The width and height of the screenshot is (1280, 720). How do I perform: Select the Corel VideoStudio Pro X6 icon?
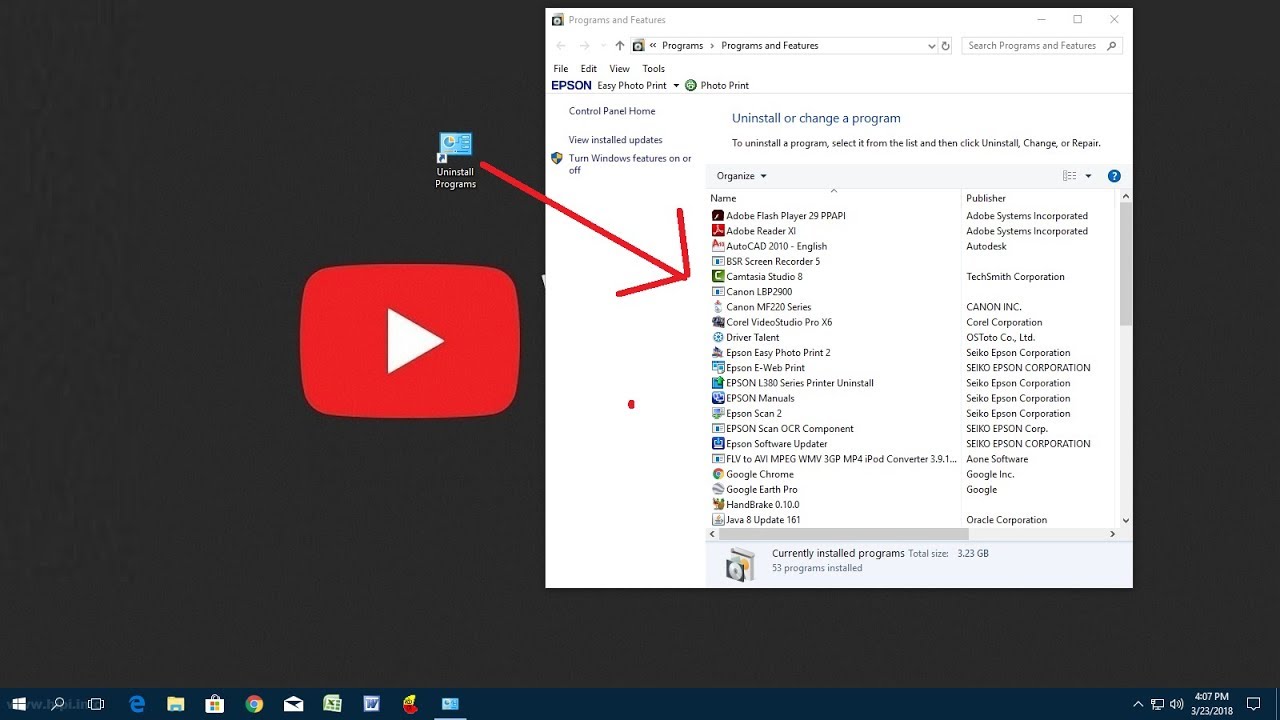(x=717, y=322)
